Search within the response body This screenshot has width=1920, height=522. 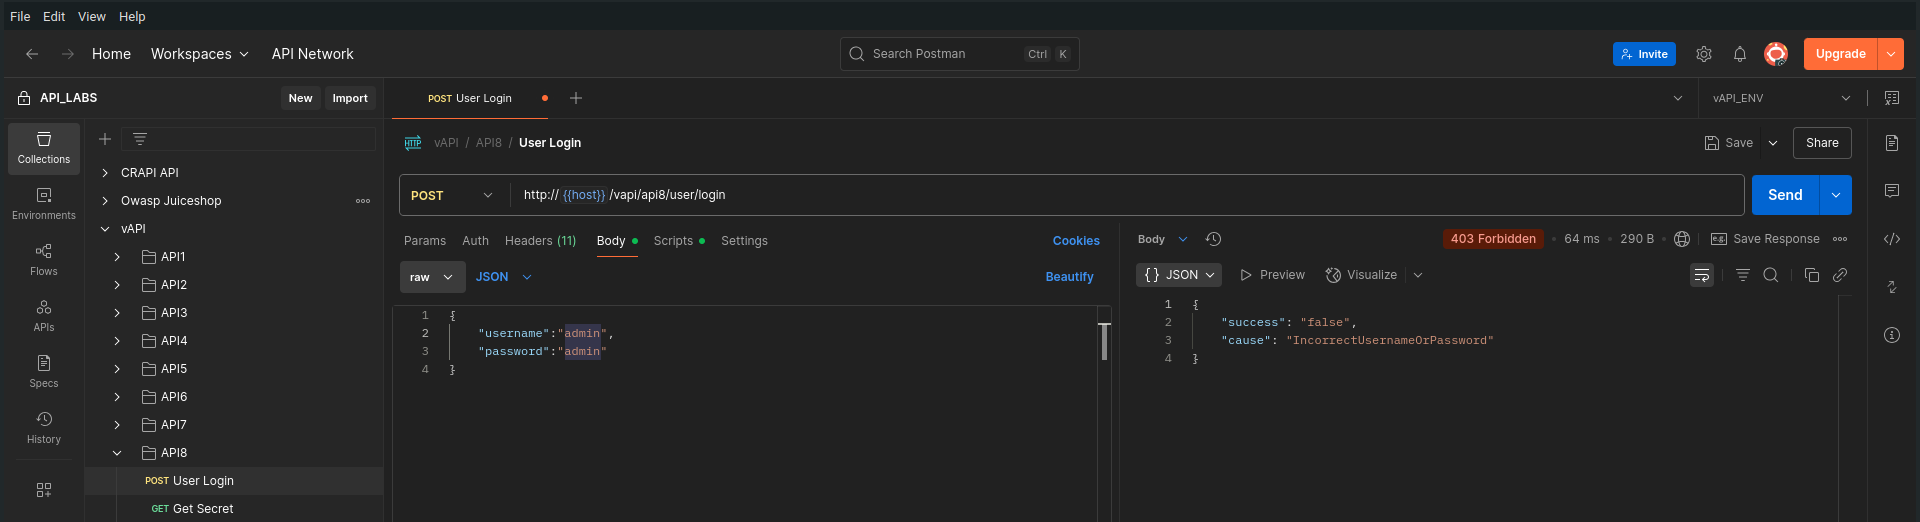(x=1771, y=275)
